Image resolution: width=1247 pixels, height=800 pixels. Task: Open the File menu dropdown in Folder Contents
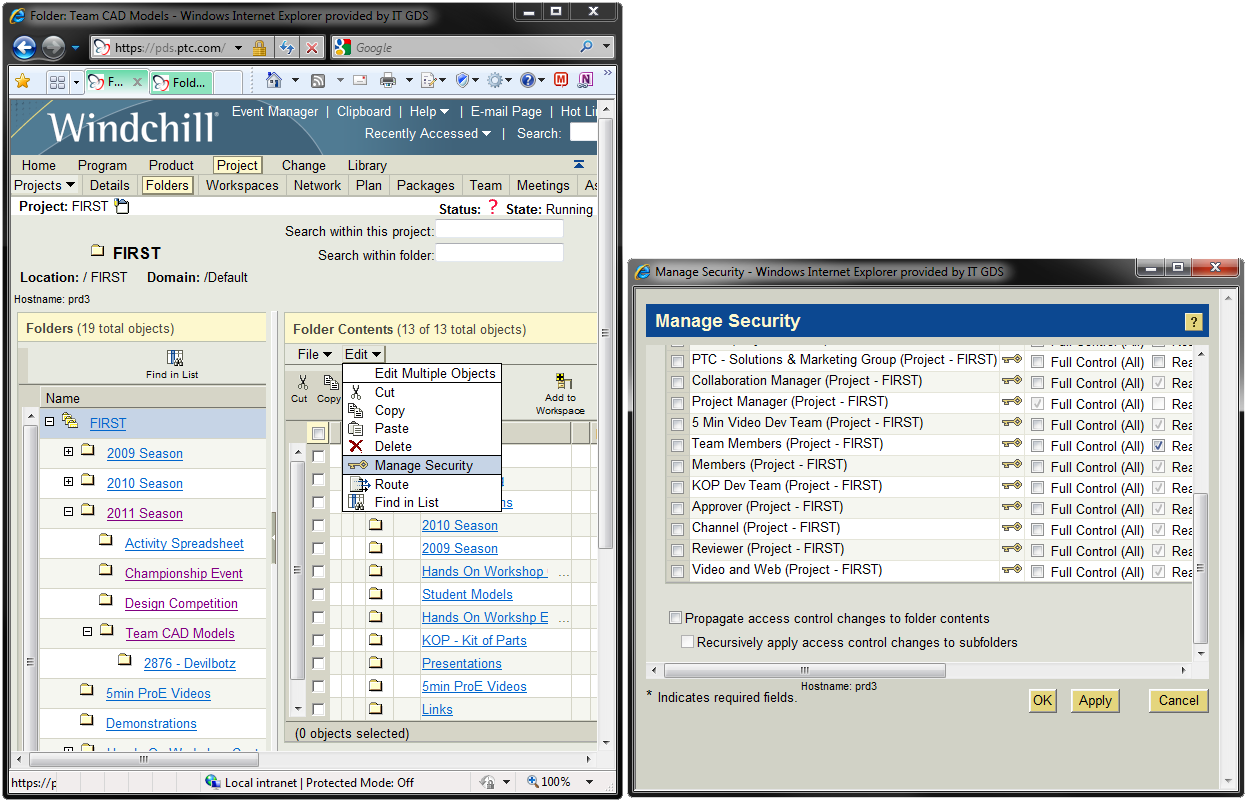coord(314,354)
